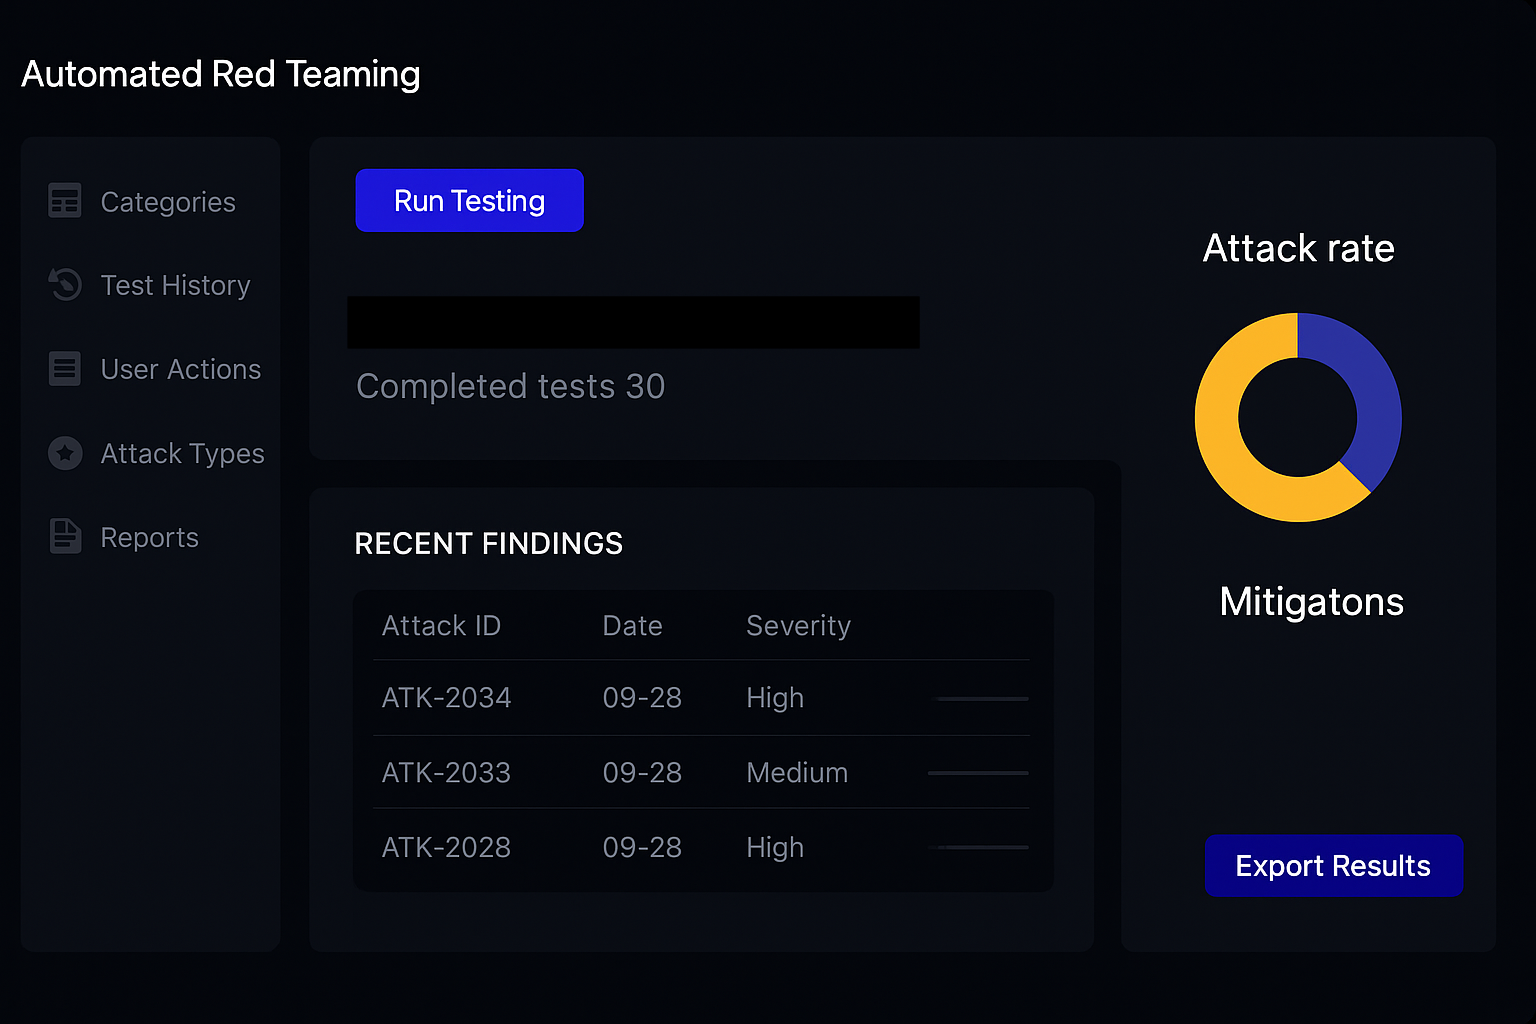This screenshot has width=1536, height=1024.
Task: Select the ATK-2028 finding
Action: [x=446, y=848]
